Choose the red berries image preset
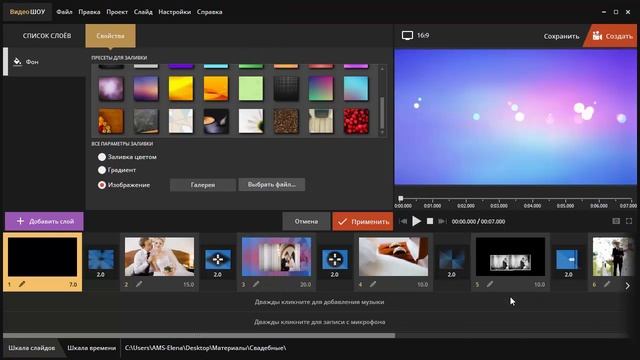 point(356,121)
